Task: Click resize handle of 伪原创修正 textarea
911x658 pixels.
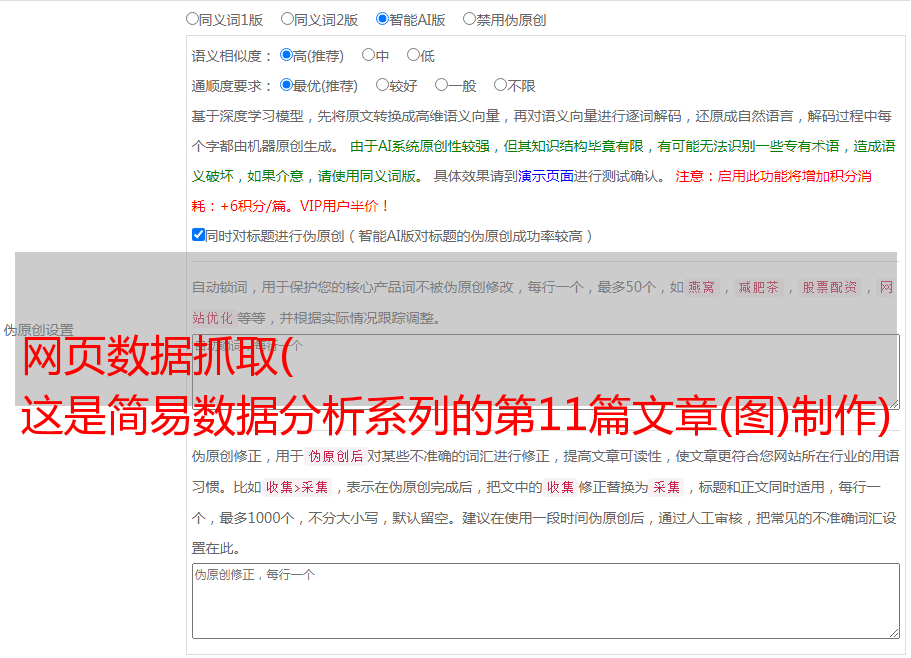Action: pos(894,633)
